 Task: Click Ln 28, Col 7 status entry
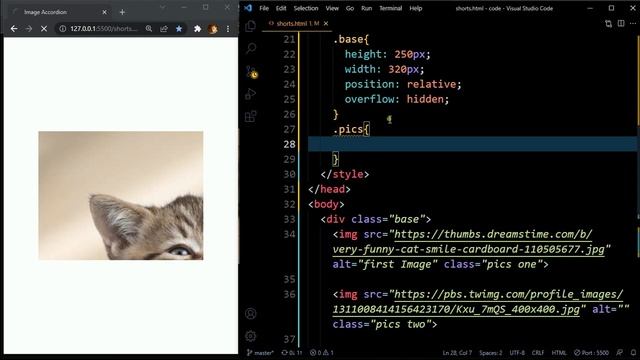(x=457, y=353)
